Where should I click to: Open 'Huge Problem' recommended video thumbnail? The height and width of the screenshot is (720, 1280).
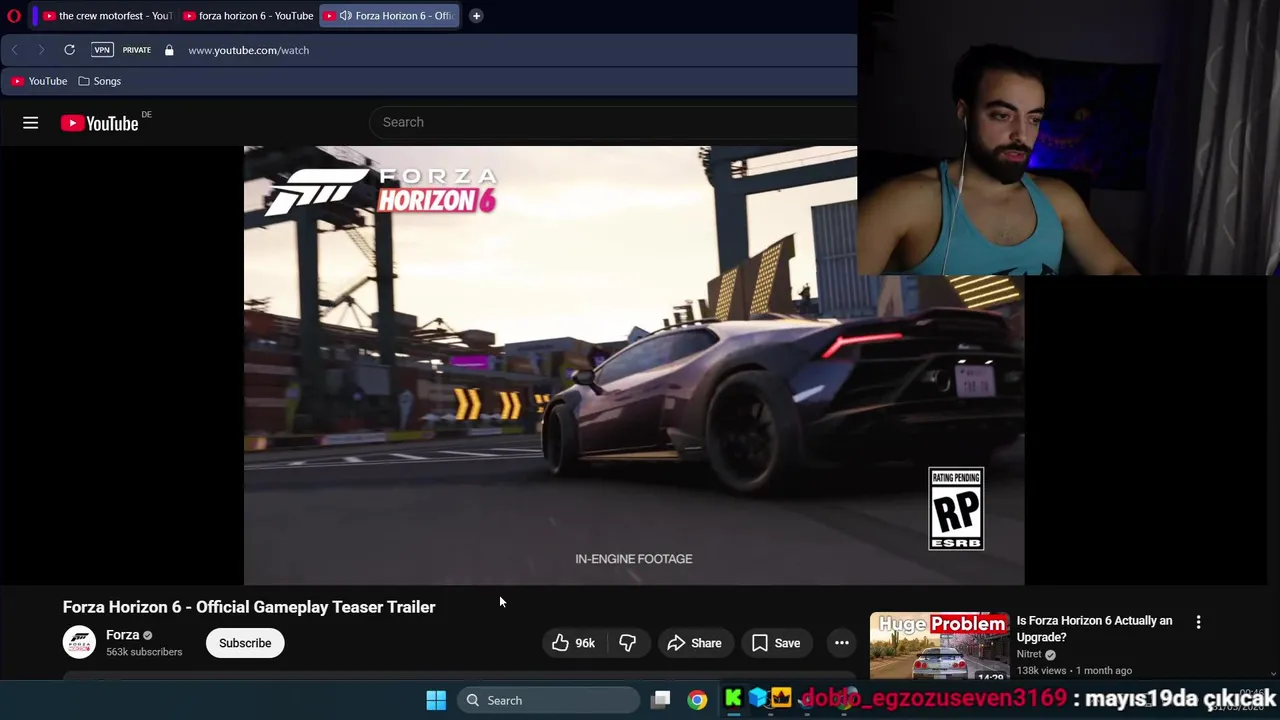click(939, 646)
